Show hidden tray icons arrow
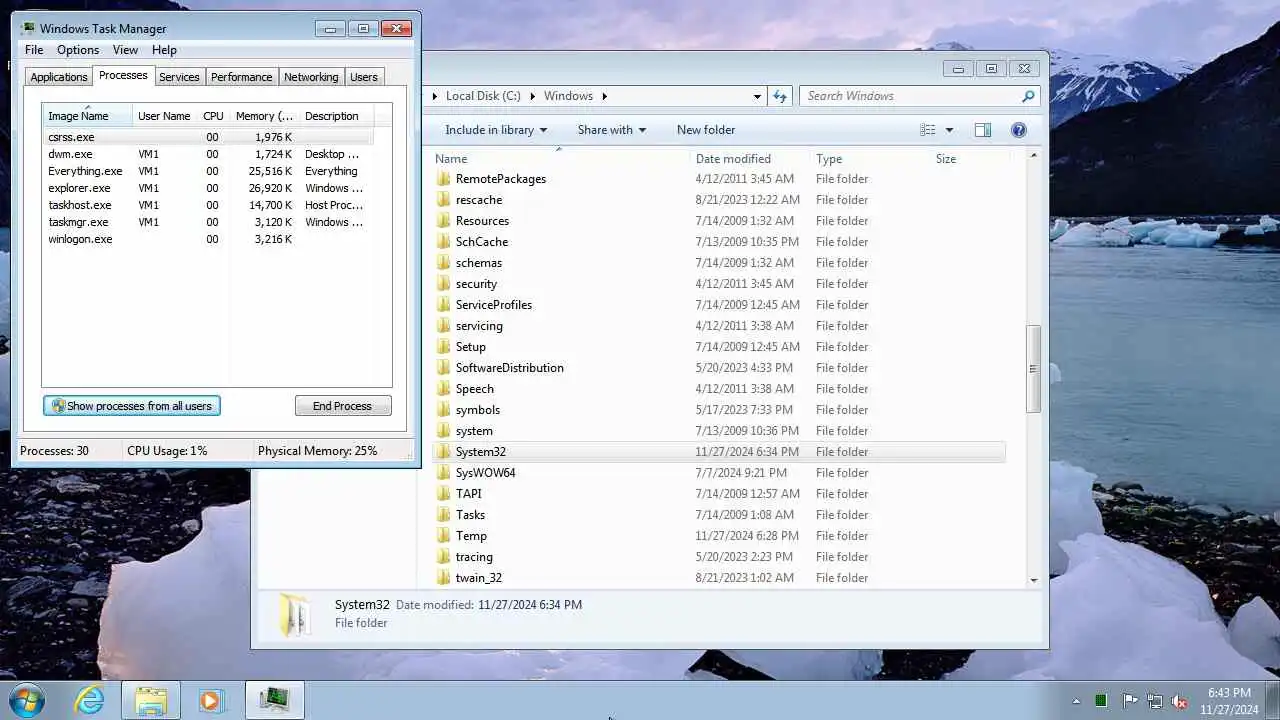The width and height of the screenshot is (1280, 720). pyautogui.click(x=1076, y=701)
